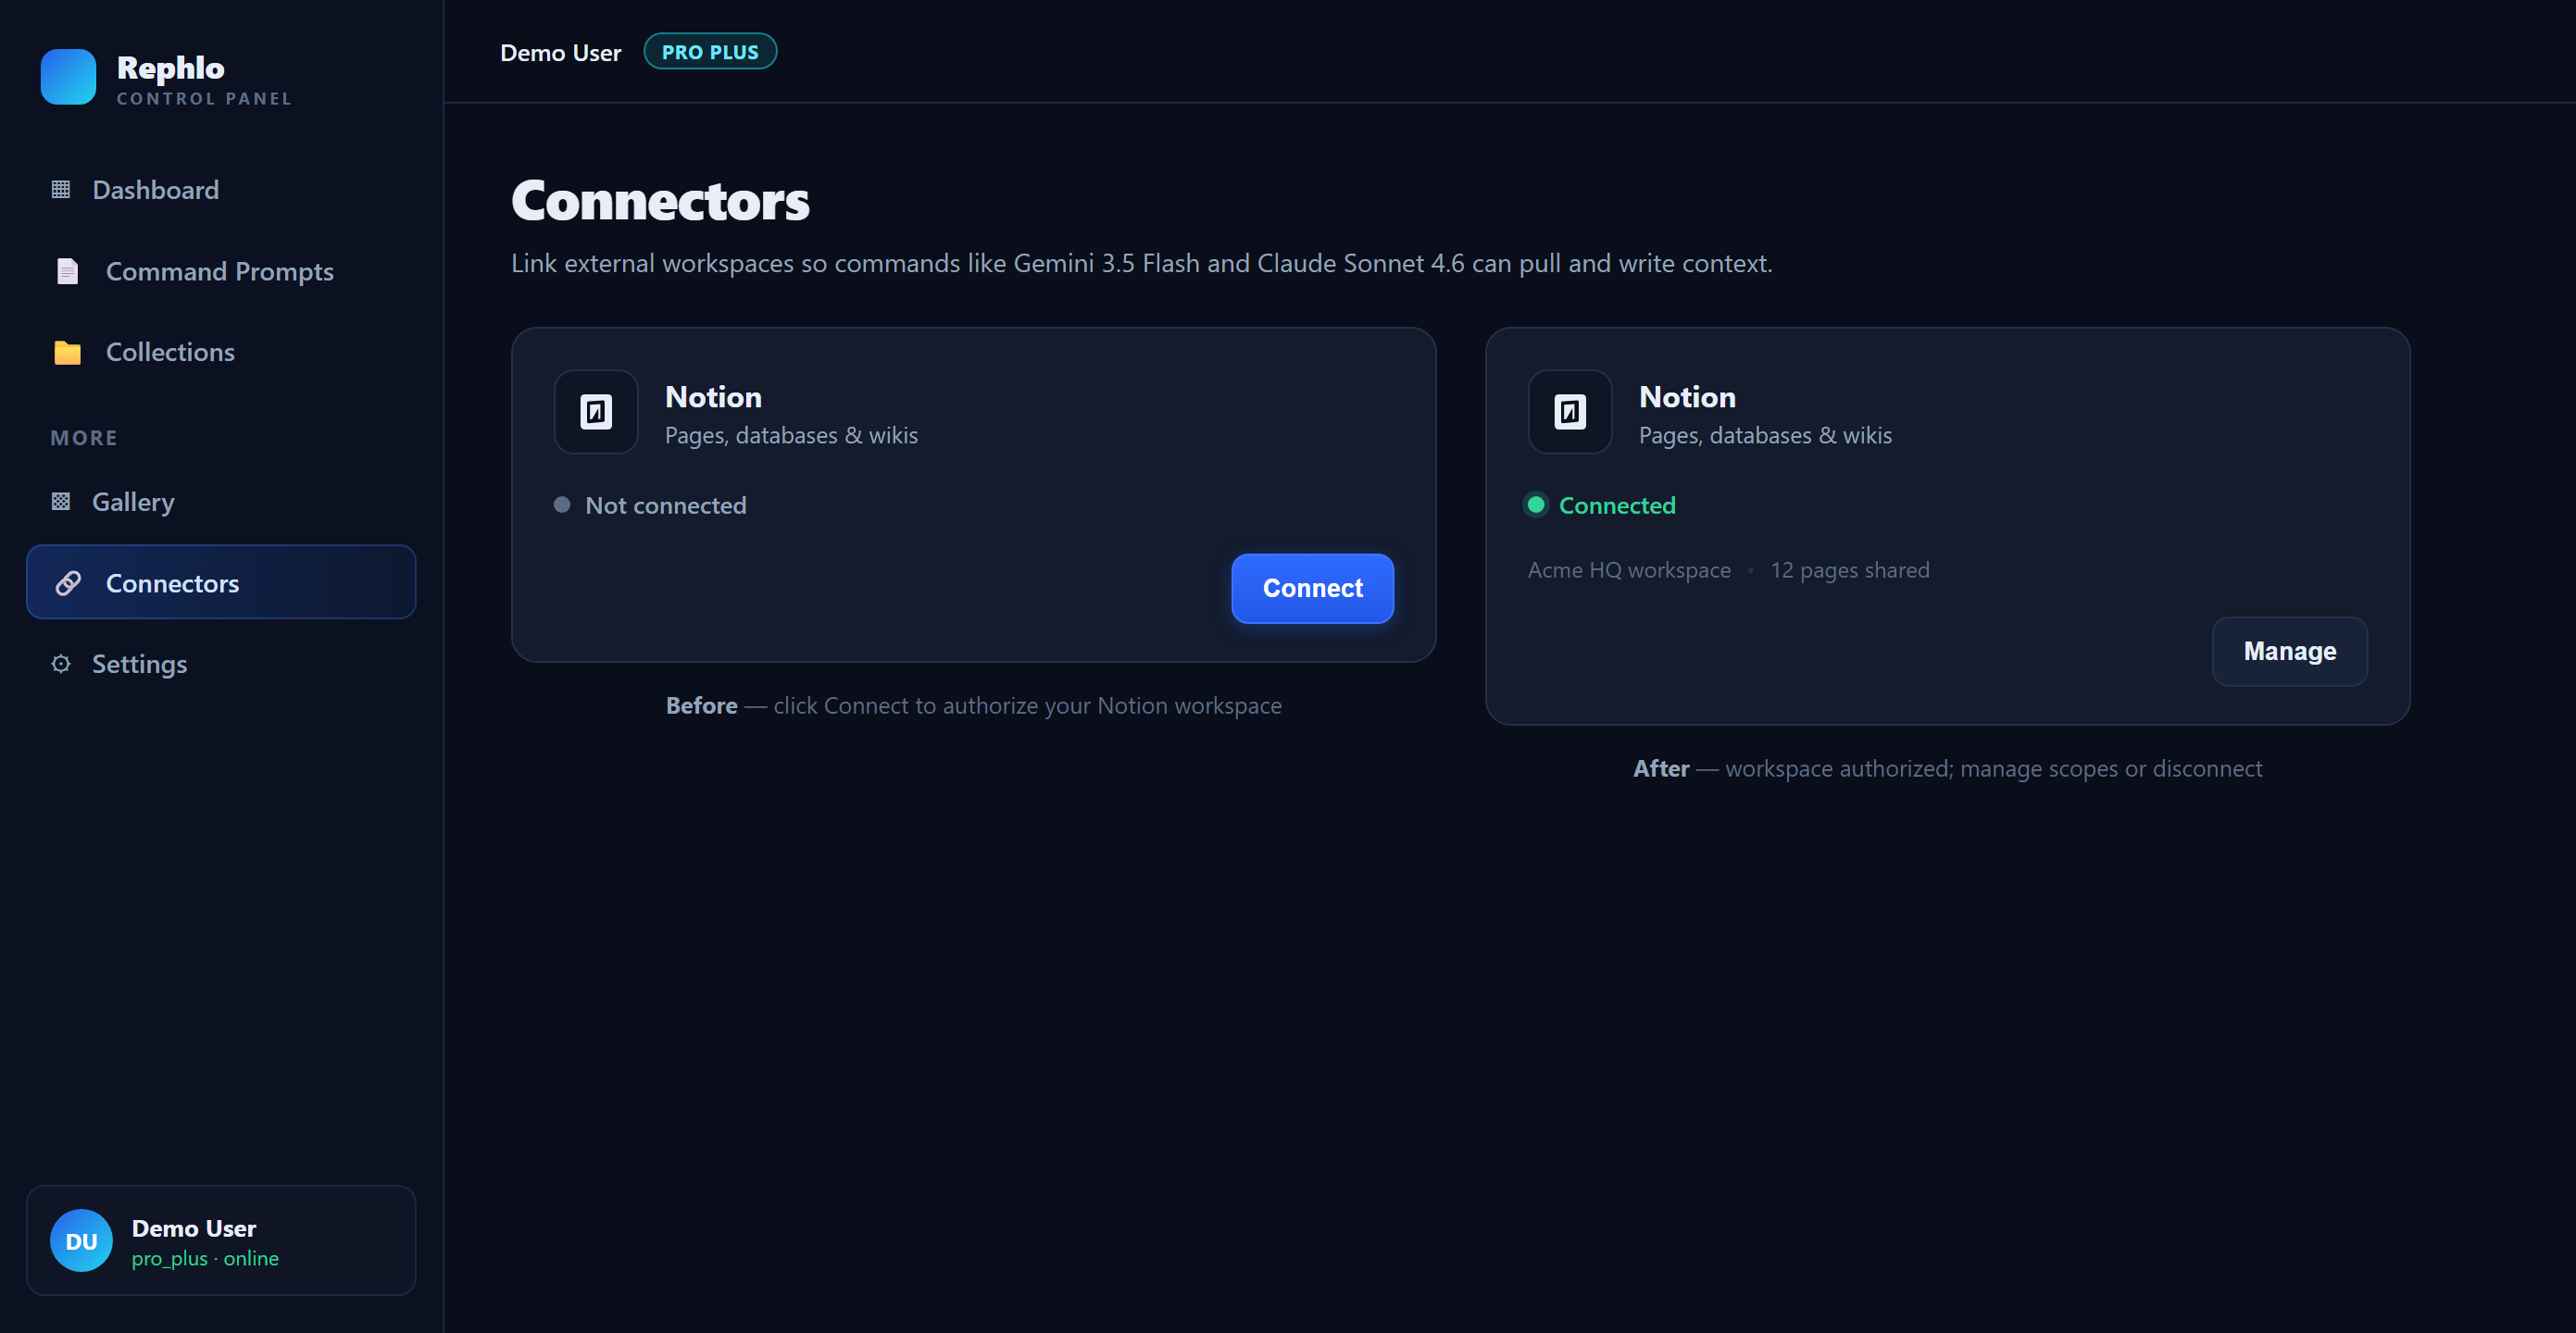Click the Connectors link icon

(68, 583)
